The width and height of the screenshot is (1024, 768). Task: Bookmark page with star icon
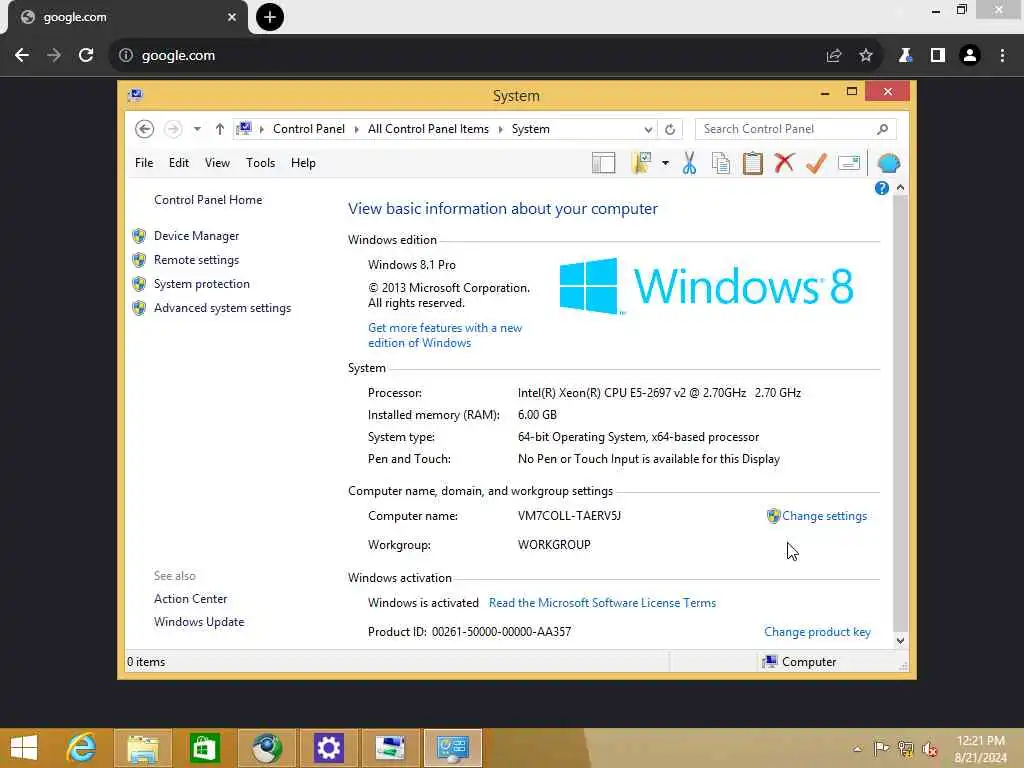click(x=866, y=56)
